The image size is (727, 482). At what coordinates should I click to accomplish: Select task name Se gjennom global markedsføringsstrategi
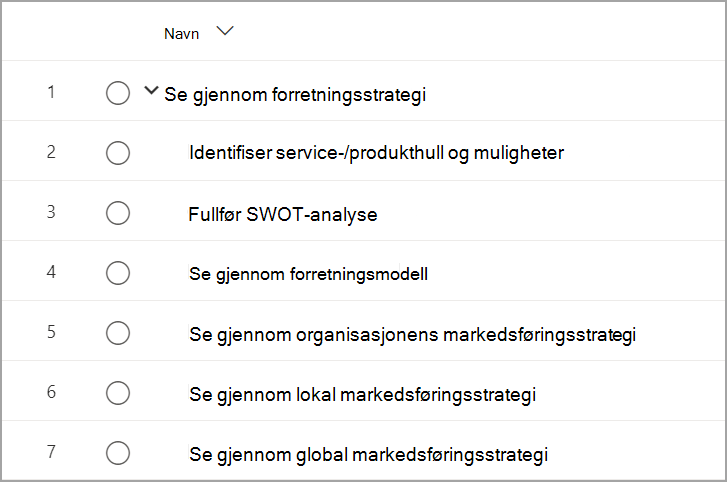tap(369, 455)
